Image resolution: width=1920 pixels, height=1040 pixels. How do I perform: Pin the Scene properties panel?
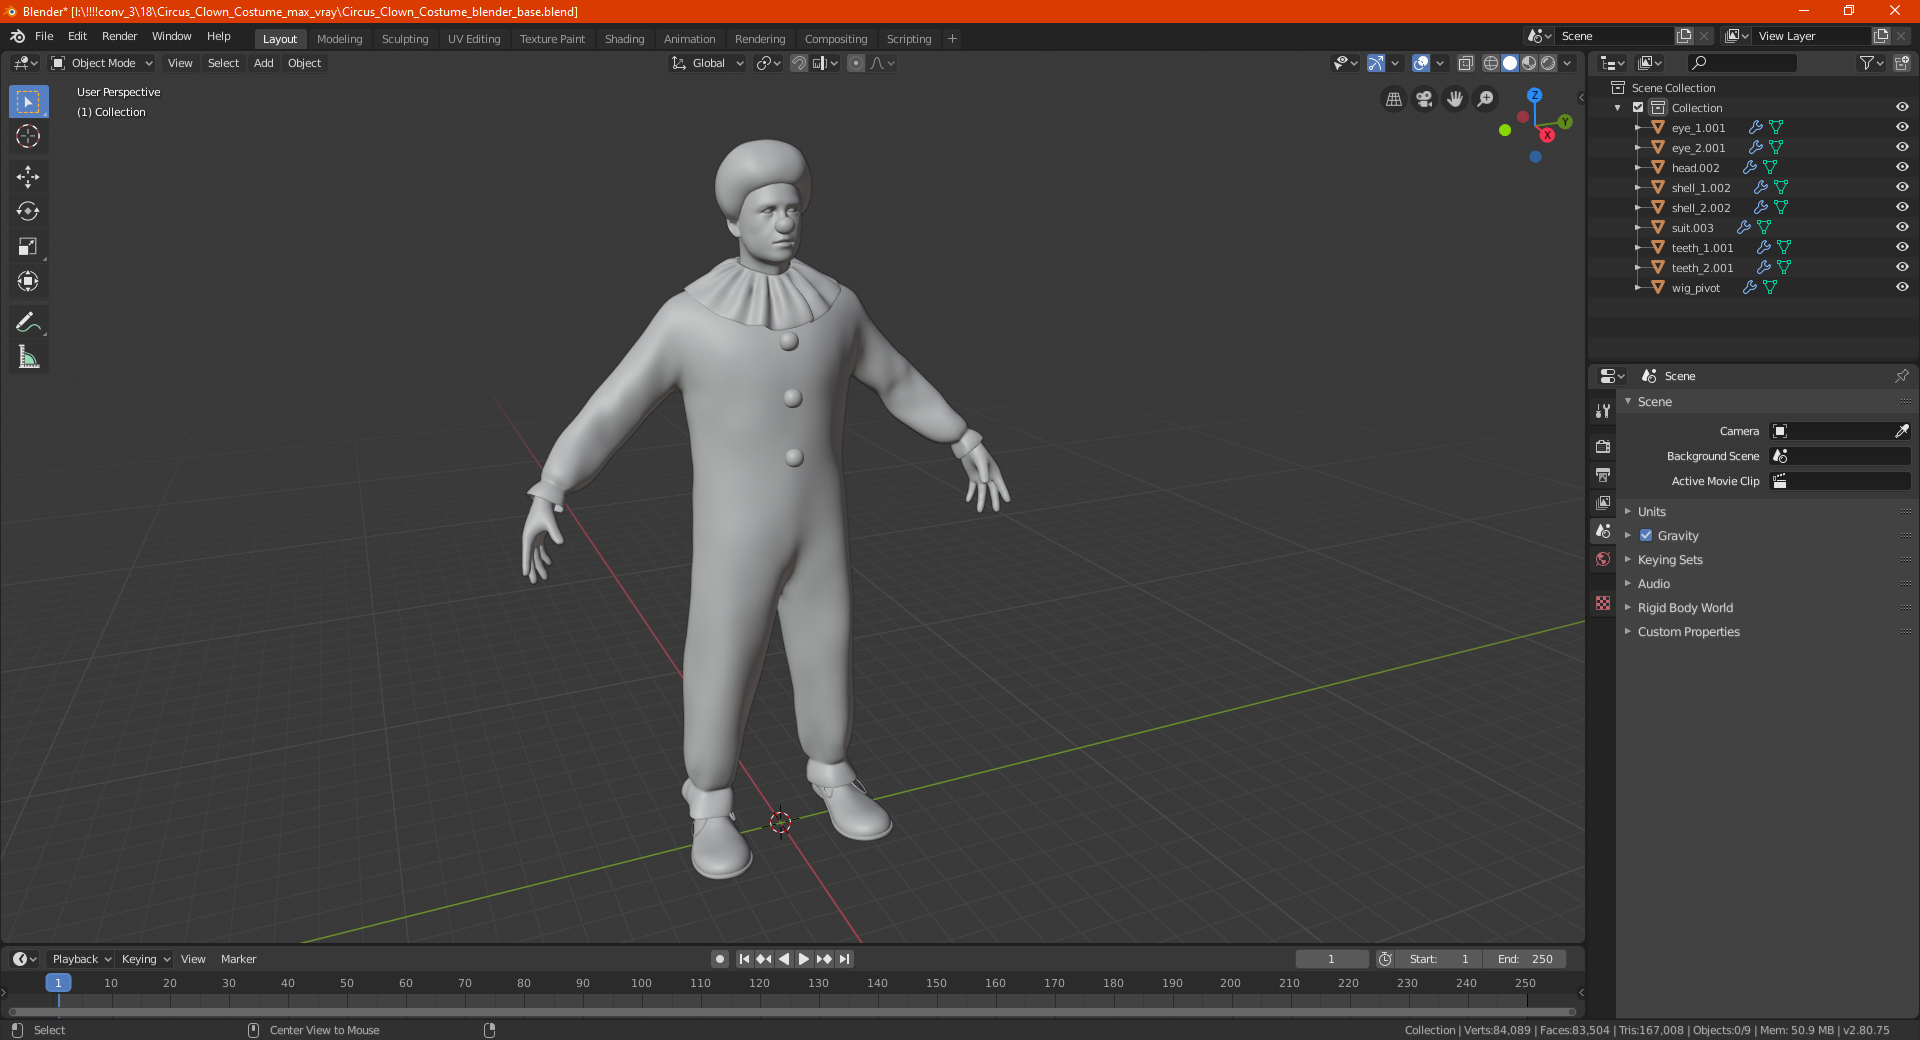[x=1901, y=376]
